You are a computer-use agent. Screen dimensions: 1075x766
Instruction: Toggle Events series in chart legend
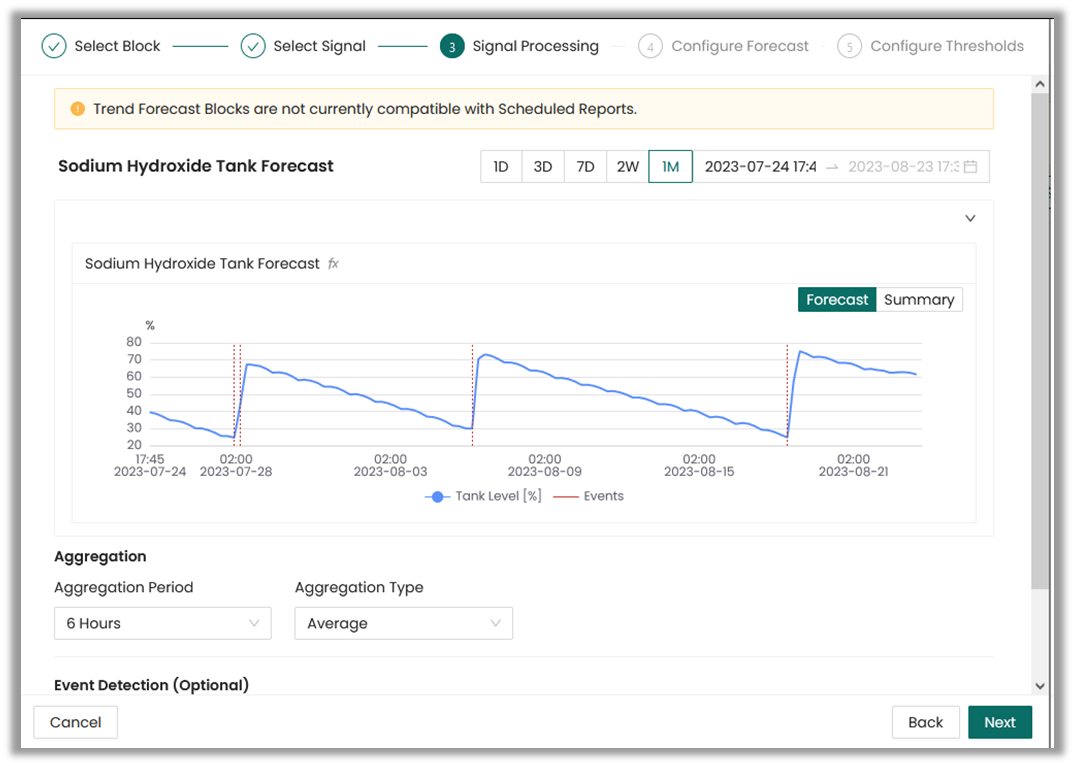(589, 496)
